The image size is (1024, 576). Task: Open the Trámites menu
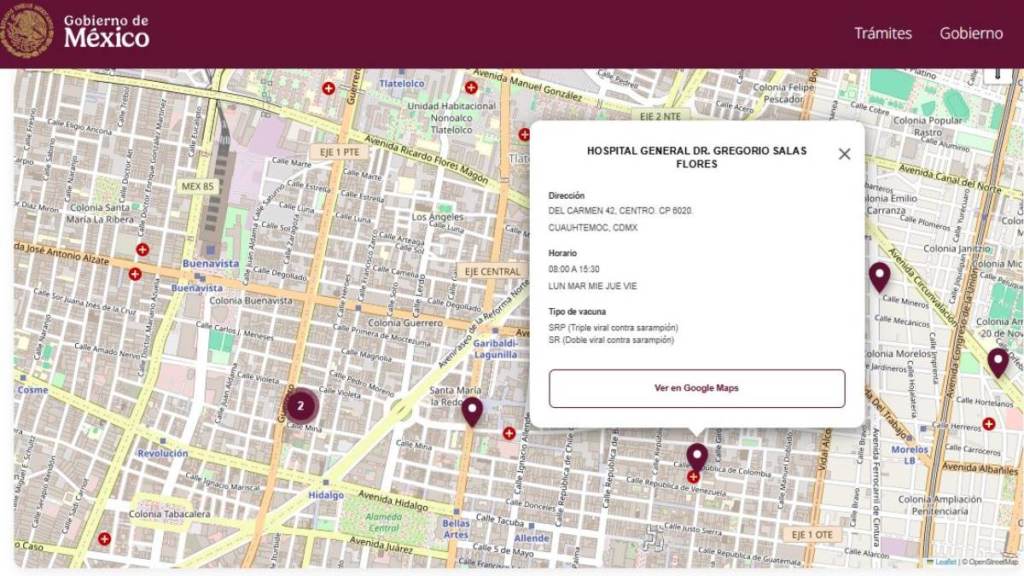[882, 33]
